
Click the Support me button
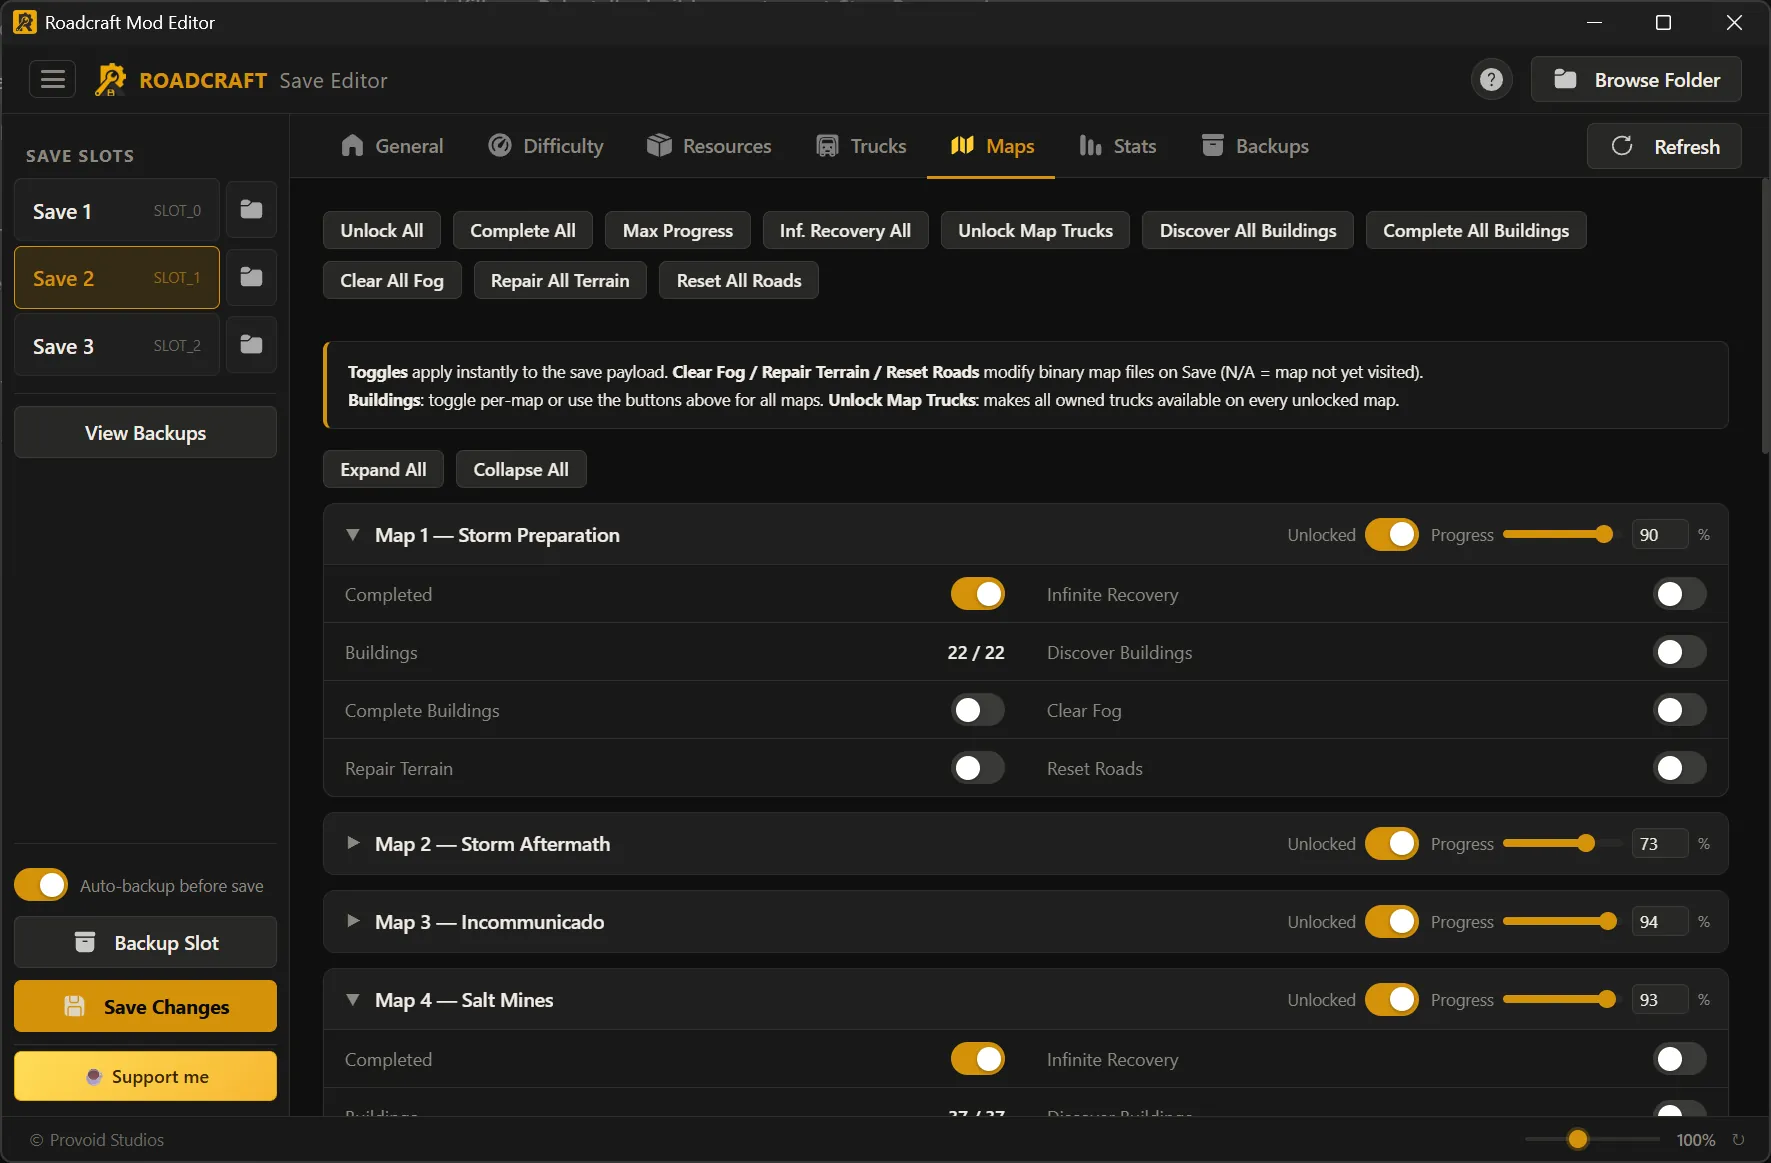pyautogui.click(x=145, y=1076)
